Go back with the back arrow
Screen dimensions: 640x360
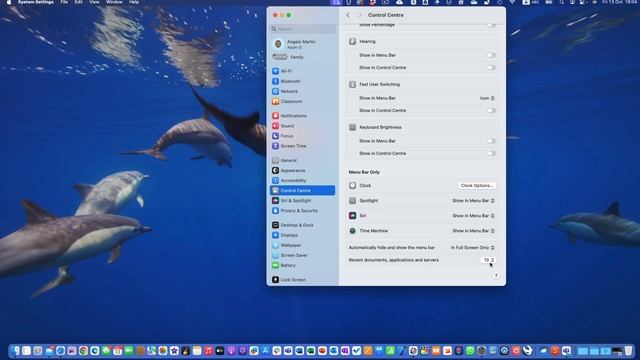(348, 15)
